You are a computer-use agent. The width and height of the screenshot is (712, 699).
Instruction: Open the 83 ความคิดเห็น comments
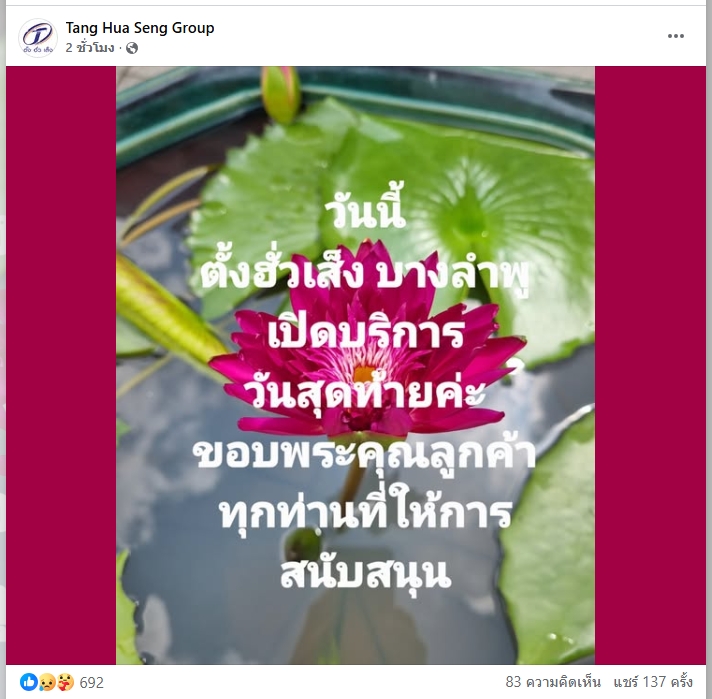coord(553,682)
